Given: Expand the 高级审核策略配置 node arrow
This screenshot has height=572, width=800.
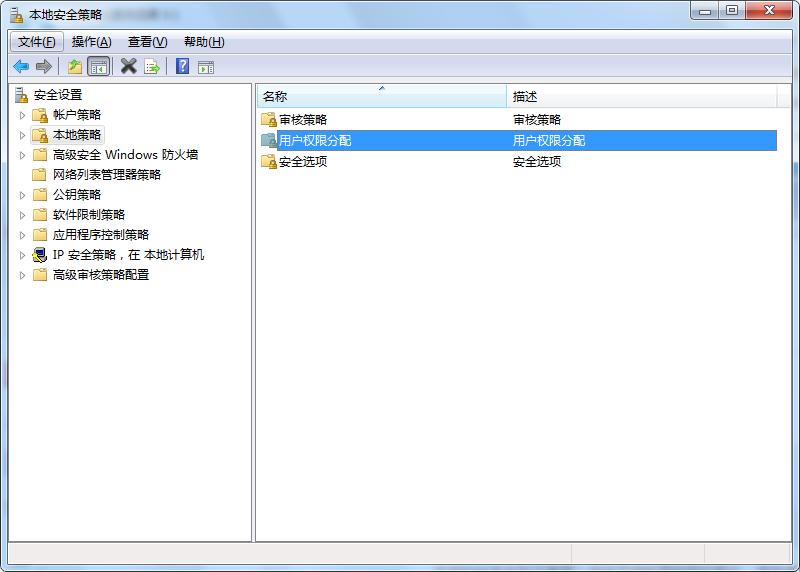Looking at the screenshot, I should 22,275.
